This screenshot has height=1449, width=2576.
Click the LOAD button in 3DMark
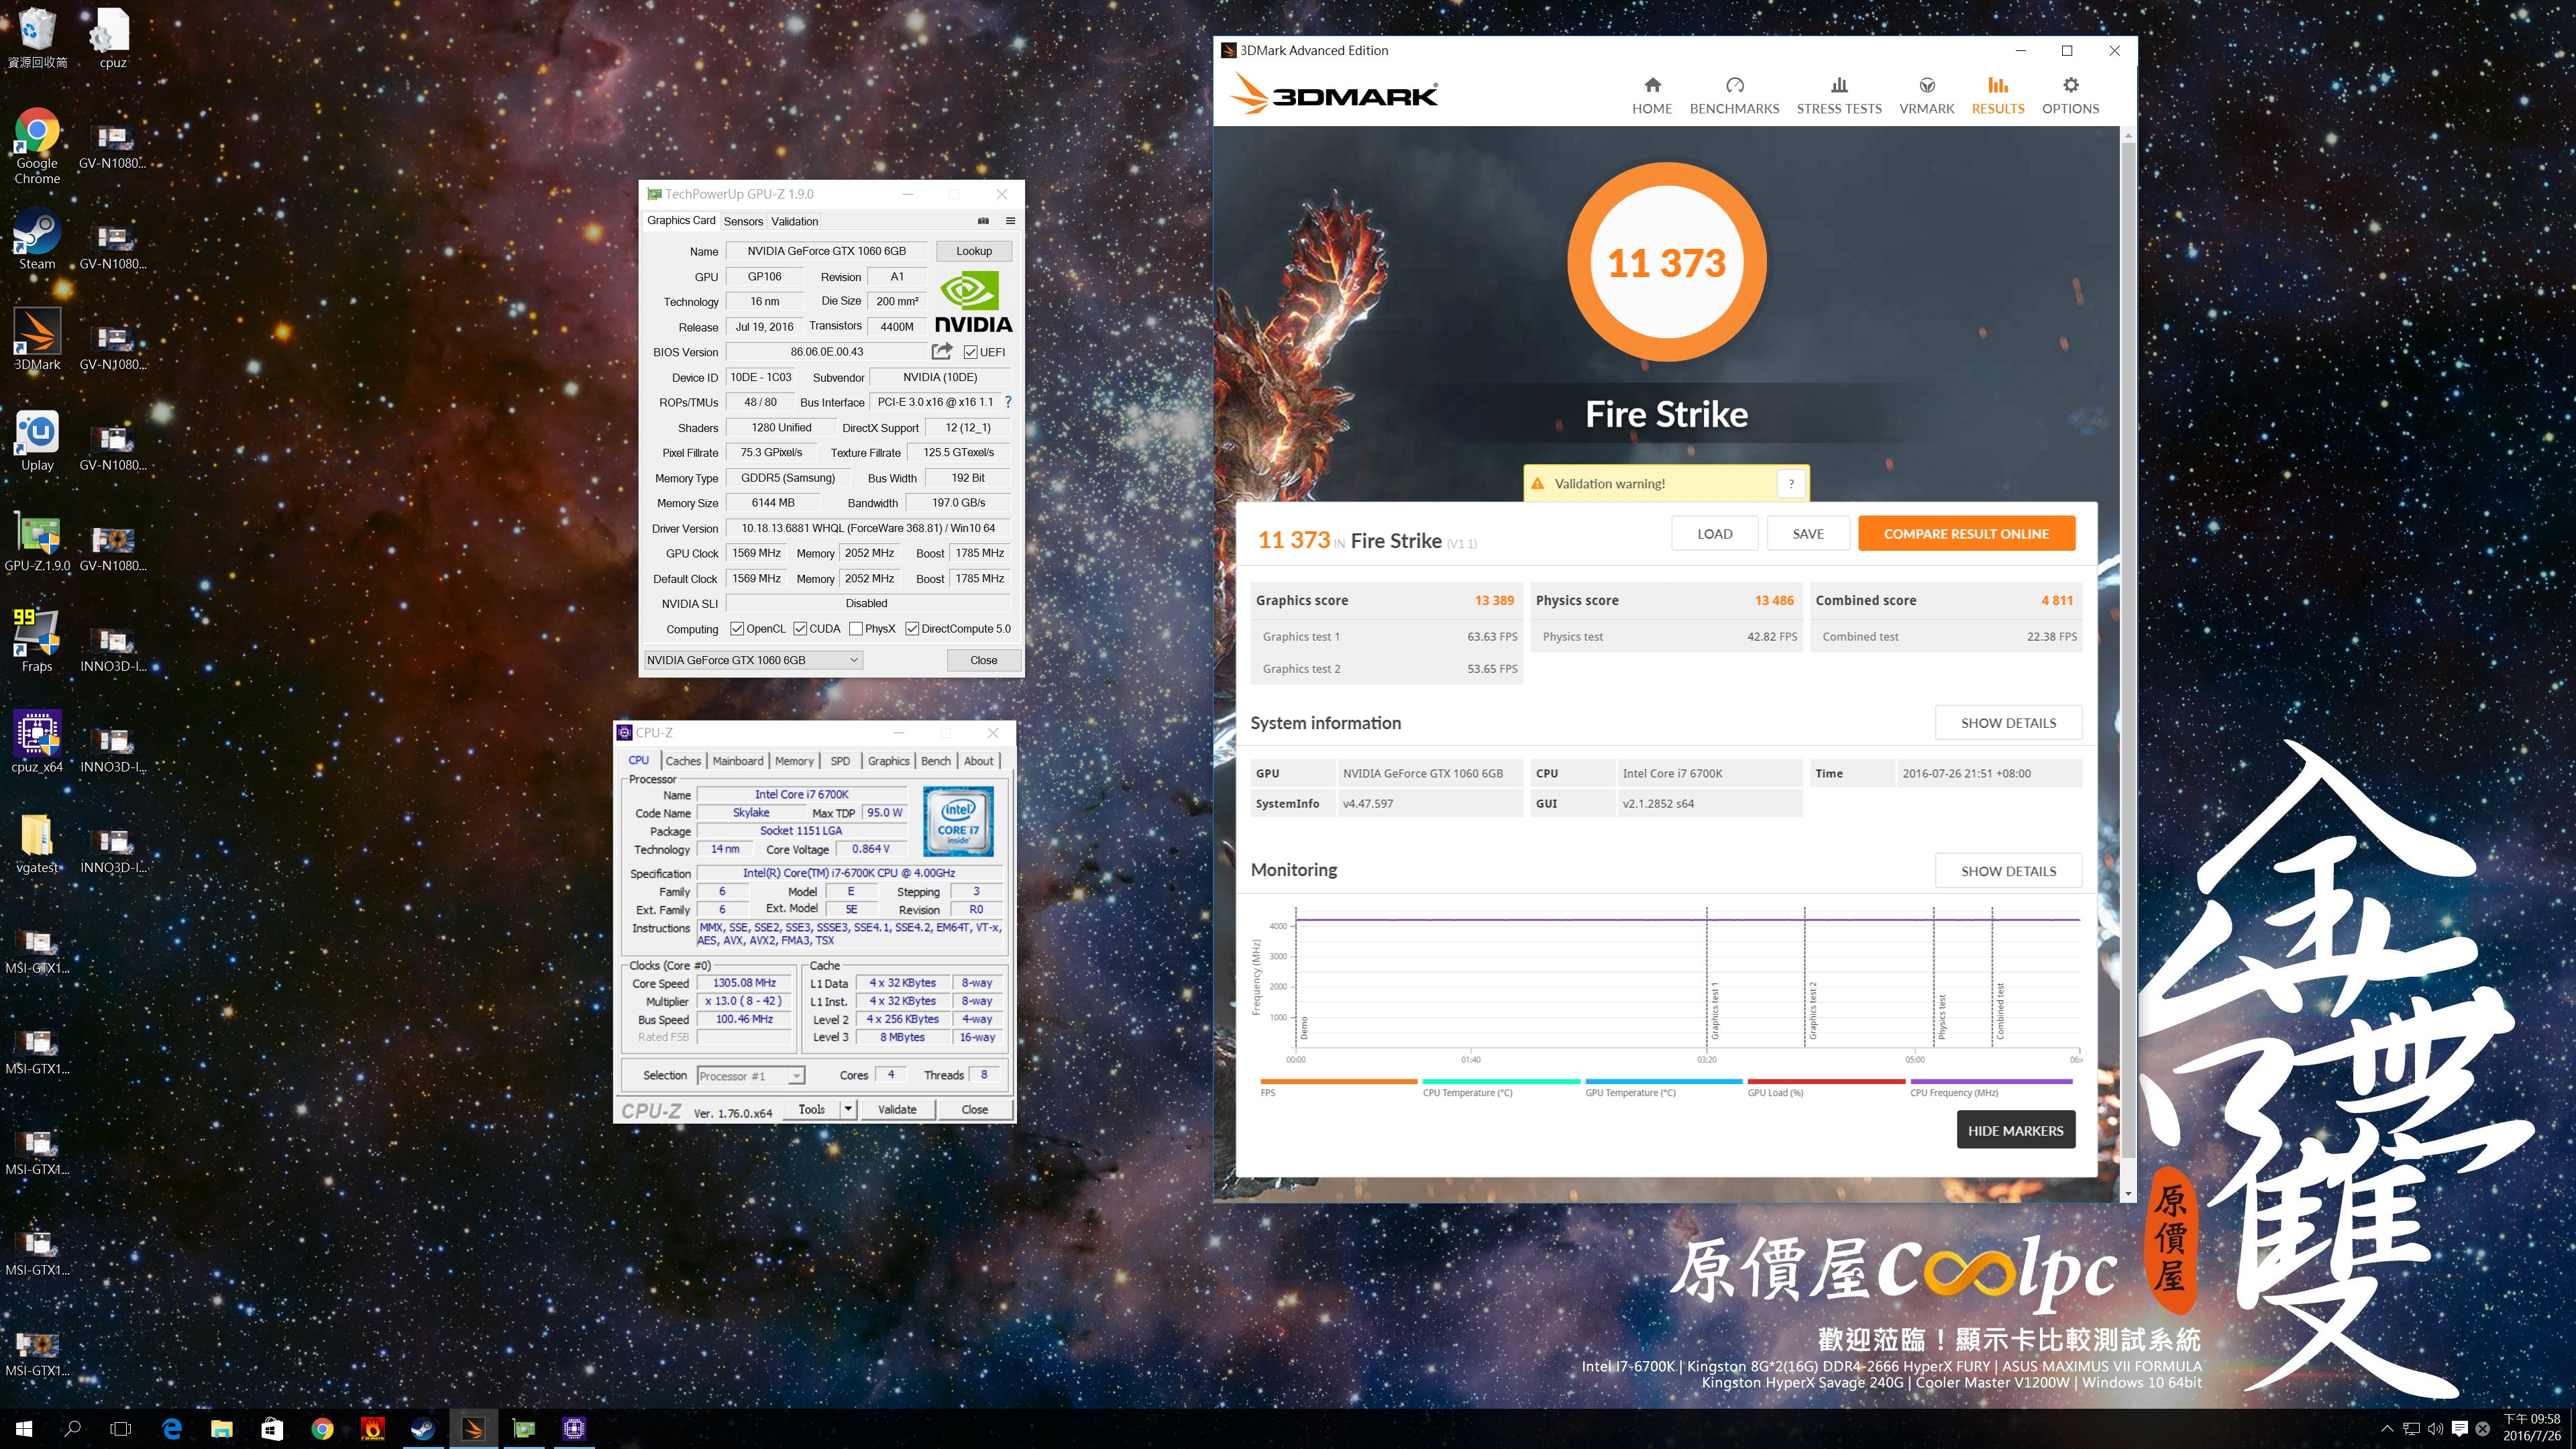(x=1714, y=533)
